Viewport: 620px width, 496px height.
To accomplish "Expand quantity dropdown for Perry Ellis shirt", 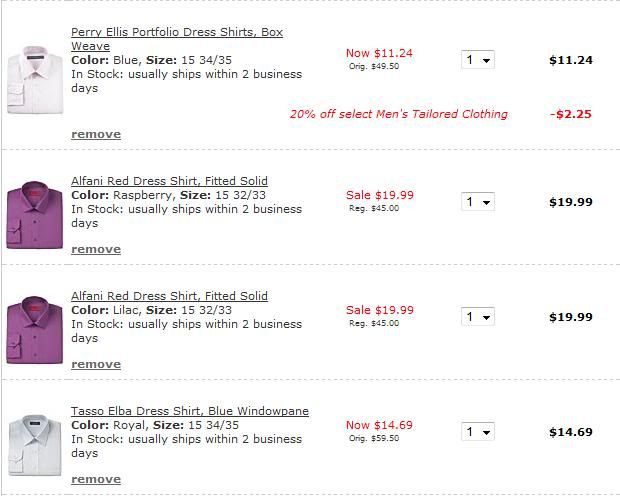I will click(x=478, y=60).
